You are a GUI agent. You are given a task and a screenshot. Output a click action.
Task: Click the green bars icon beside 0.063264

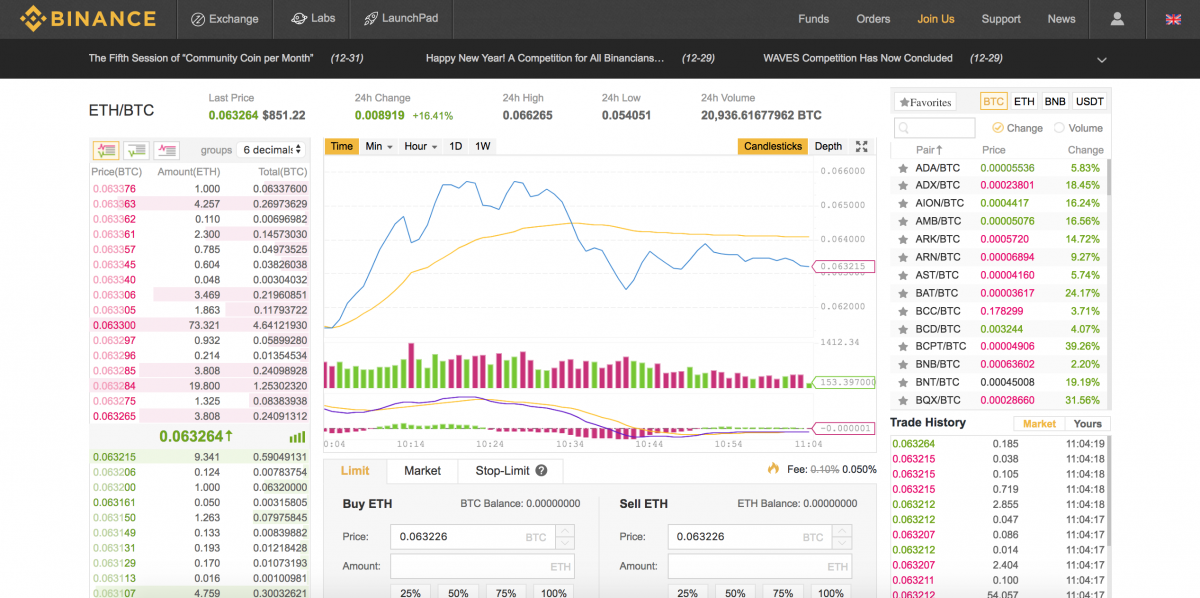tap(297, 437)
